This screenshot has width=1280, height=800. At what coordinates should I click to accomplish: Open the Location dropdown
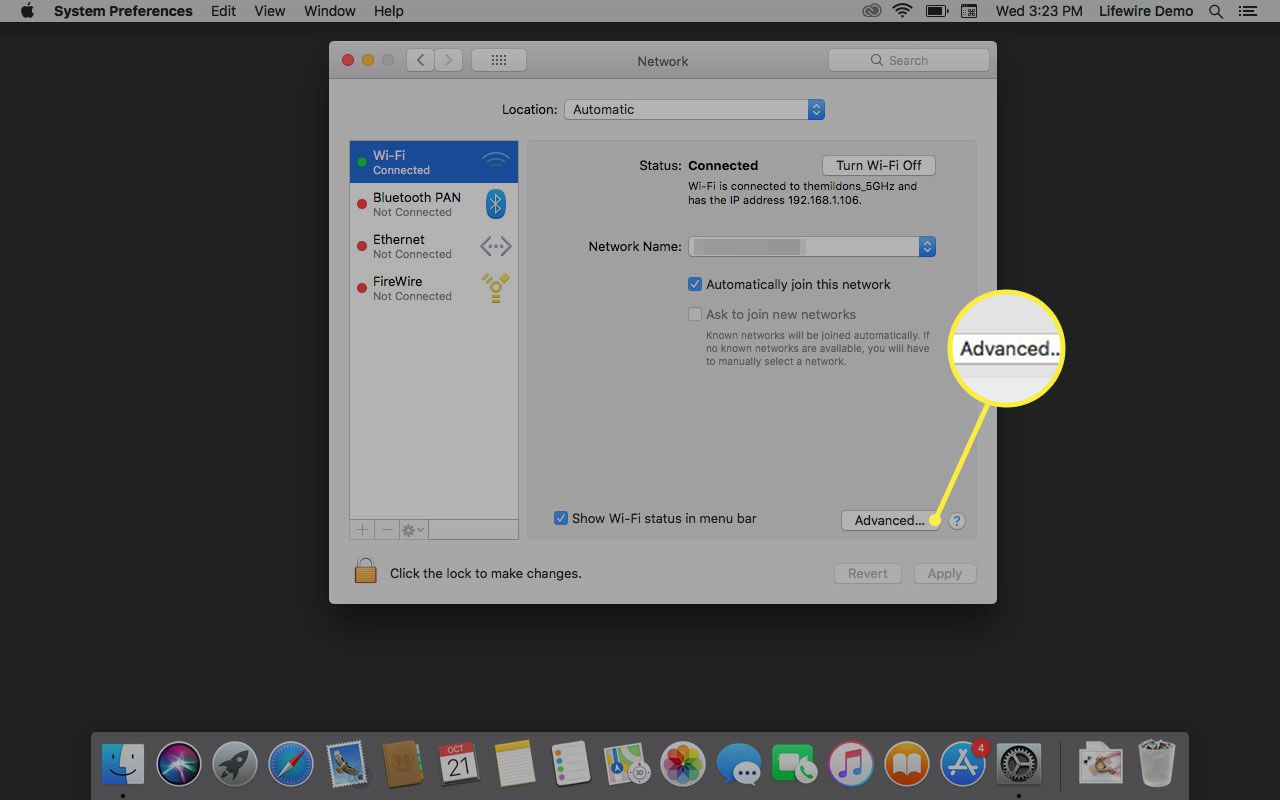point(694,110)
